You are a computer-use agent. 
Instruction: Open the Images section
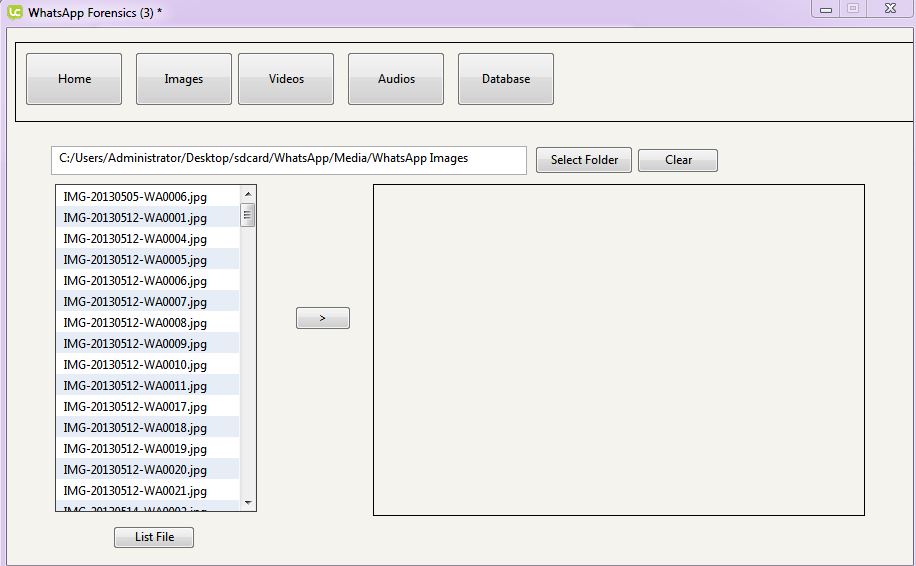184,79
